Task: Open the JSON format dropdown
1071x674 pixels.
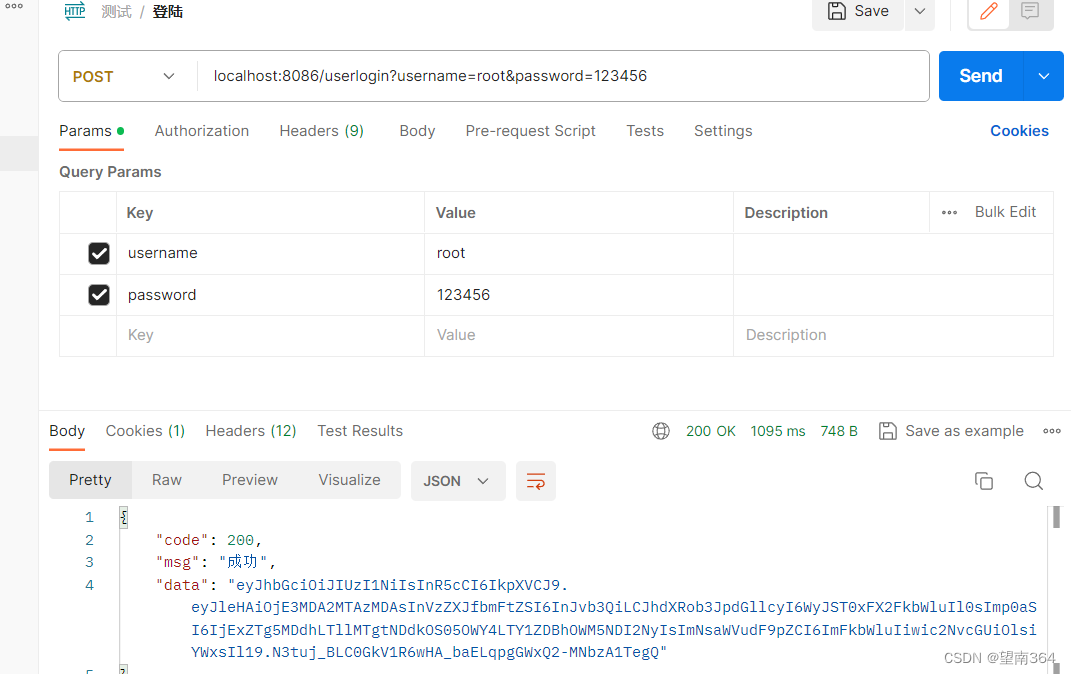Action: click(x=458, y=481)
